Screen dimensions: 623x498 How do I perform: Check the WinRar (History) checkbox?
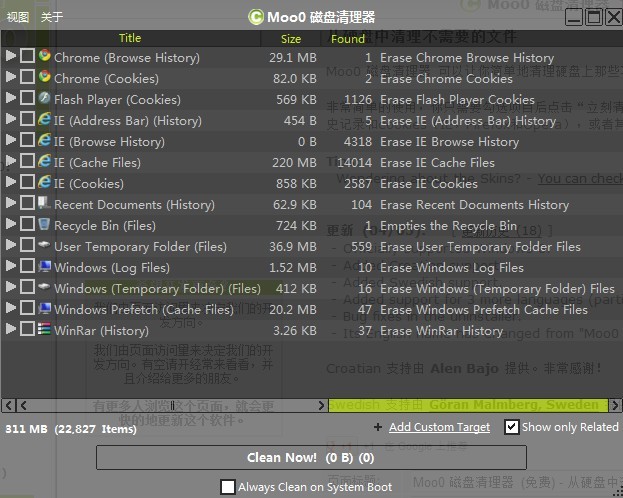(x=27, y=329)
